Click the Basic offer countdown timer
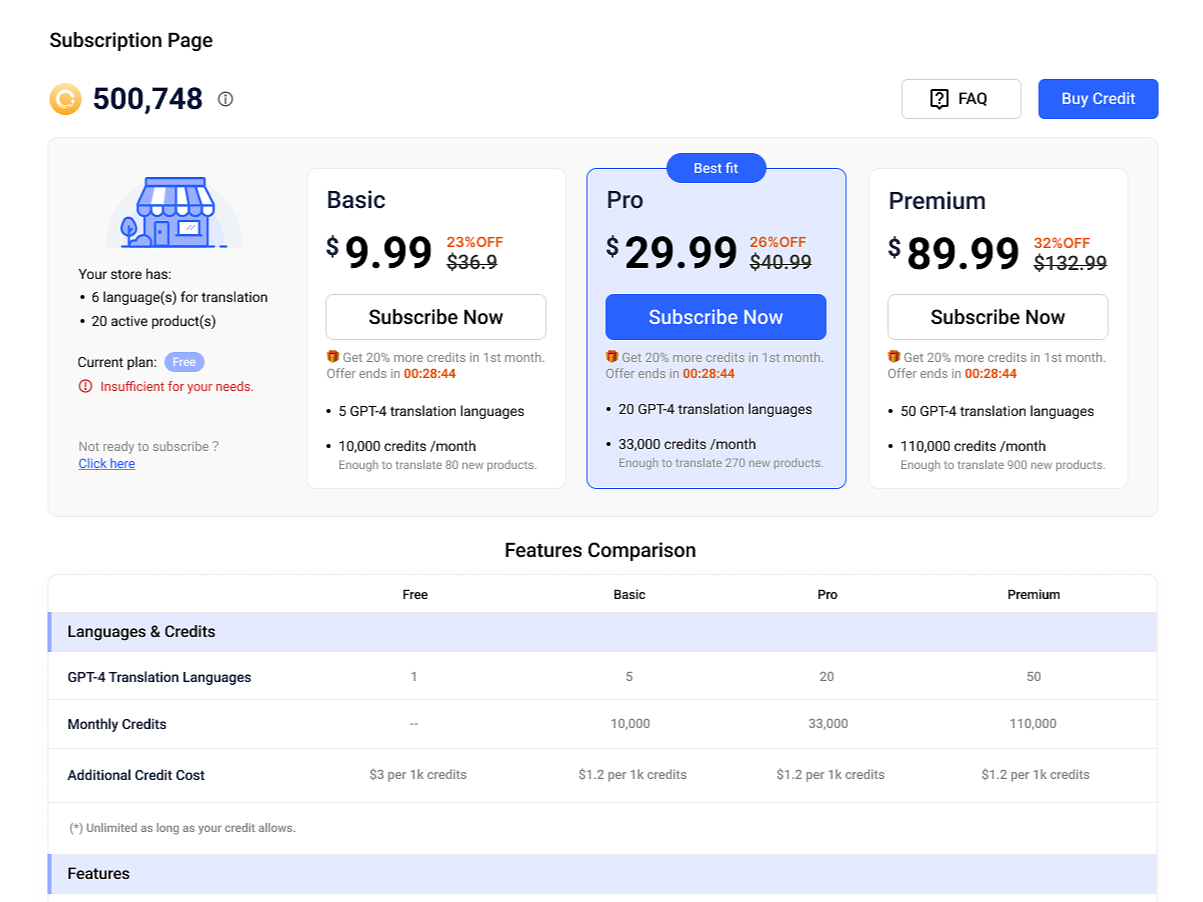This screenshot has height=902, width=1203. (430, 374)
